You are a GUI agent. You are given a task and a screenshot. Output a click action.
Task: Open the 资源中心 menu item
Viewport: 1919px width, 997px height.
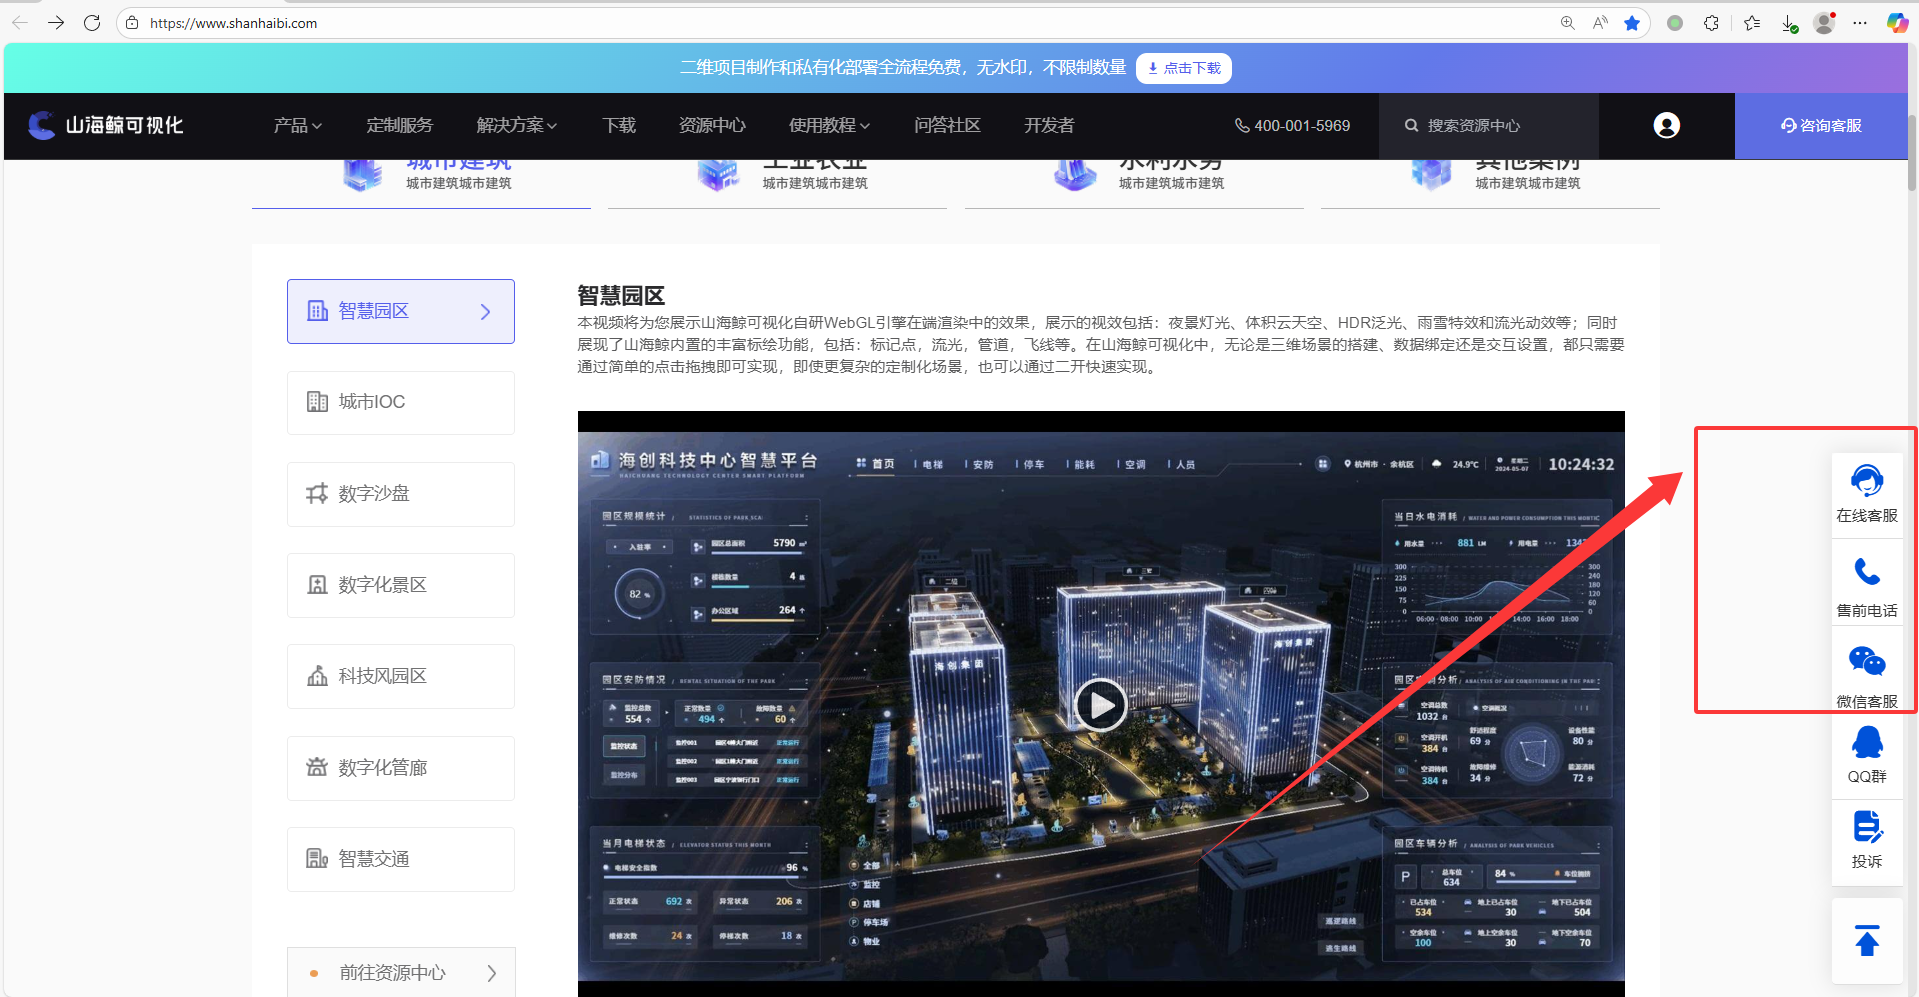point(712,125)
